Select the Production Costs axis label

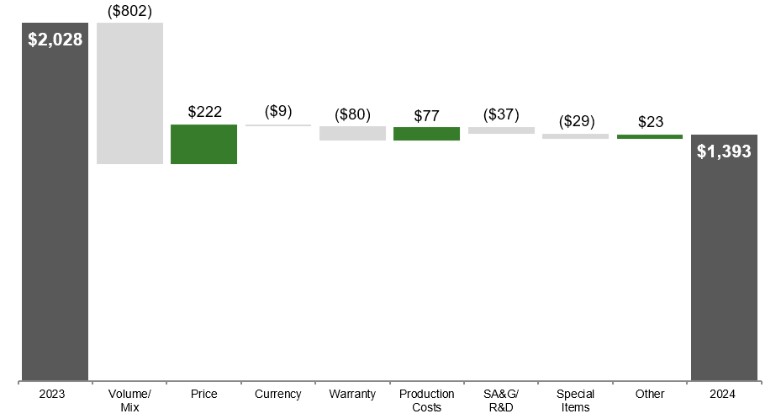click(426, 400)
